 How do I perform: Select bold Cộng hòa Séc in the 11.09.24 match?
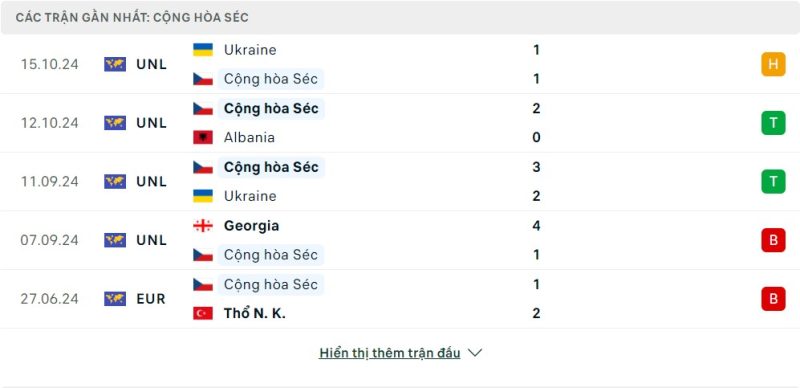(271, 167)
